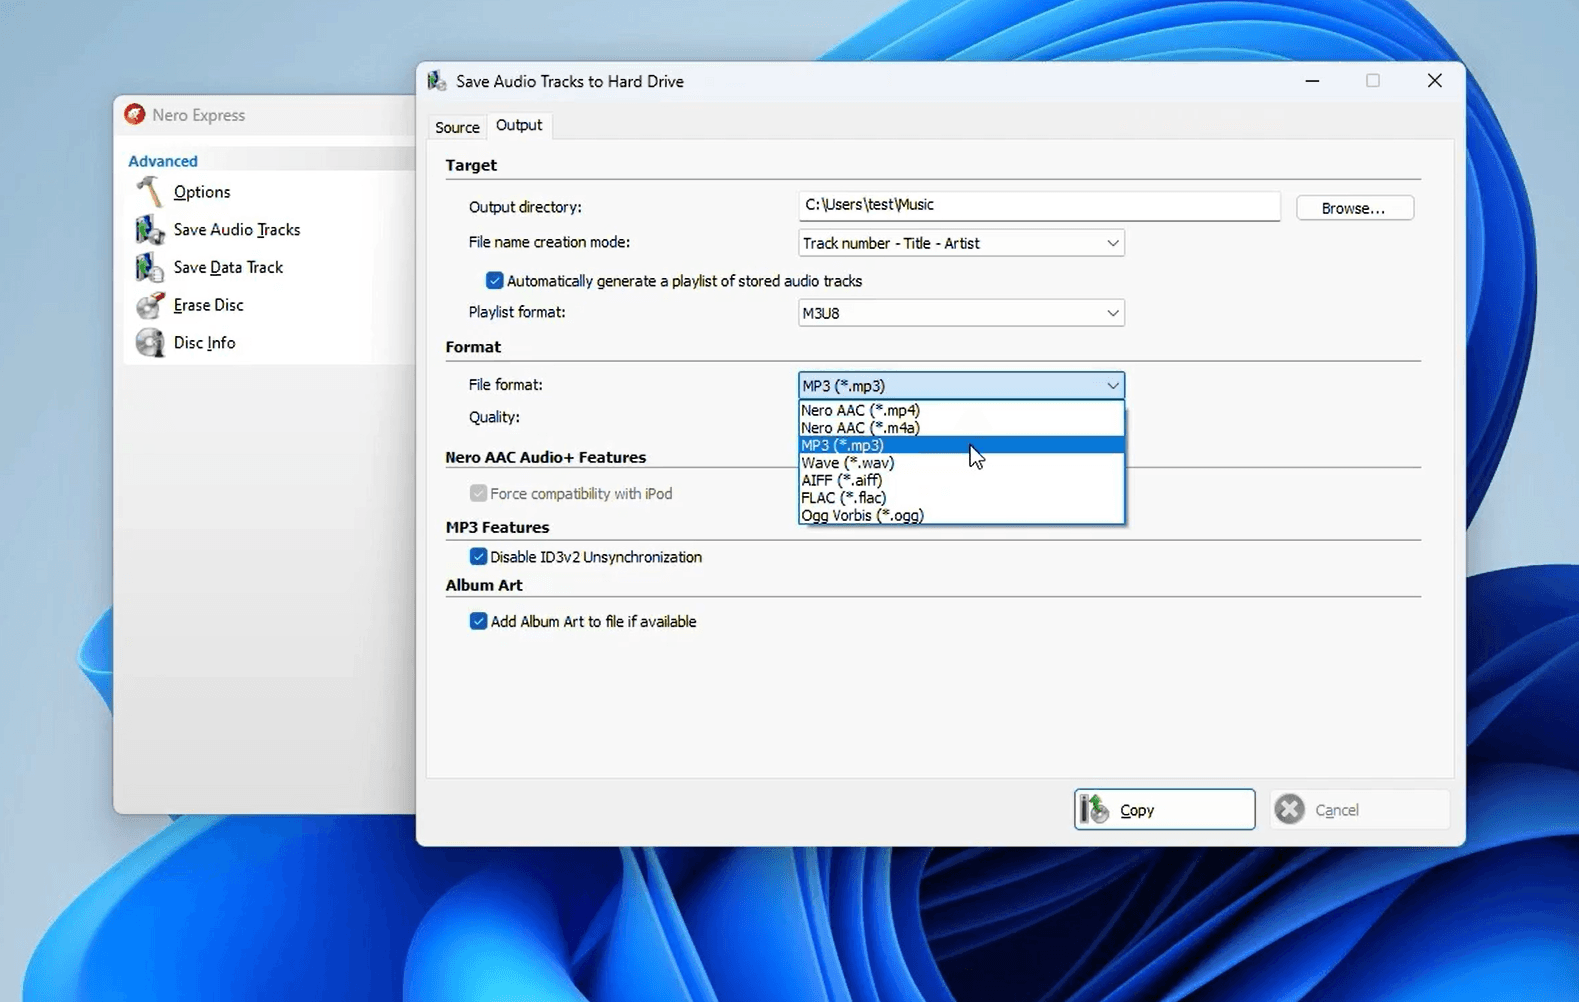The height and width of the screenshot is (1002, 1579).
Task: Choose Nero AAC (*.m4a) format
Action: 961,428
